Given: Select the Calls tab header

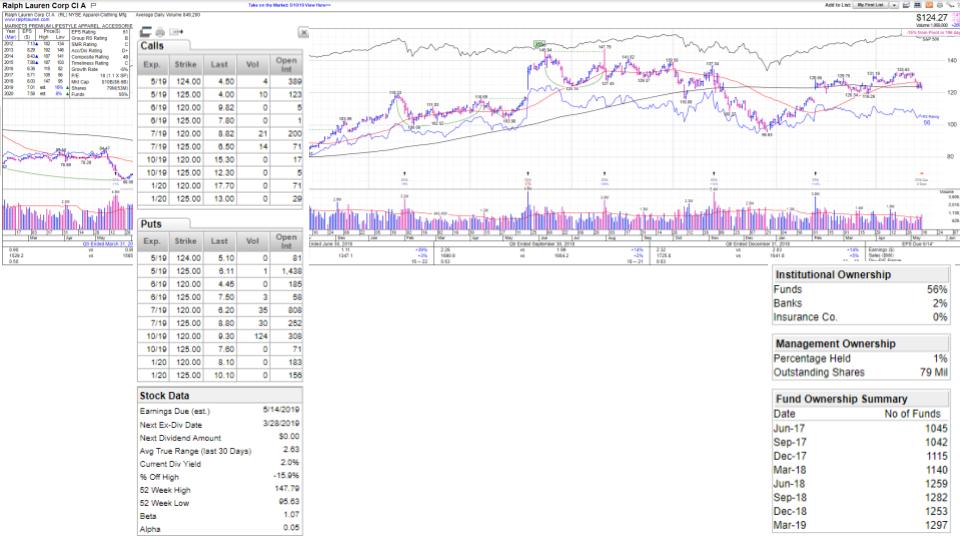Looking at the screenshot, I should [163, 46].
